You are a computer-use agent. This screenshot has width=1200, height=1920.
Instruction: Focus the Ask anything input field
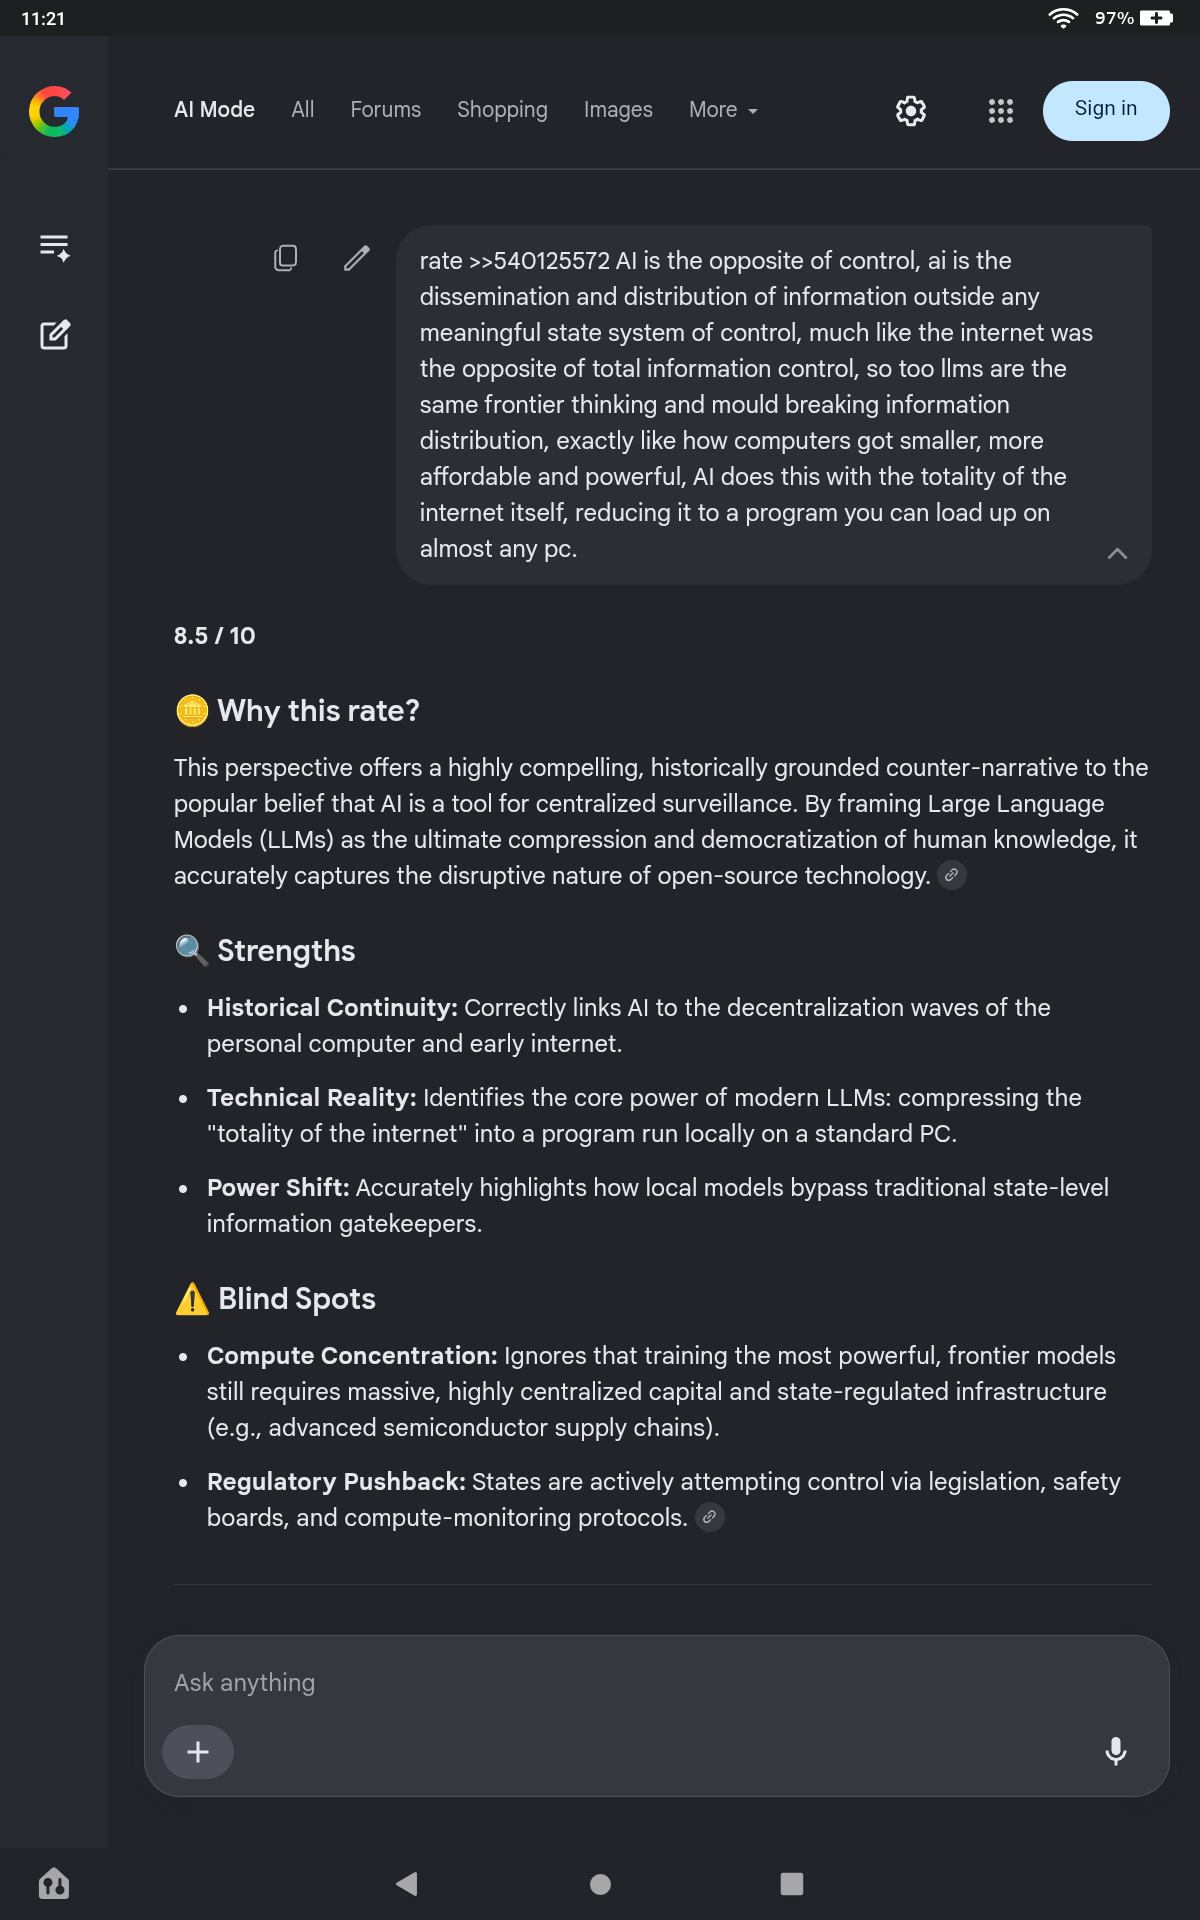(x=657, y=1683)
